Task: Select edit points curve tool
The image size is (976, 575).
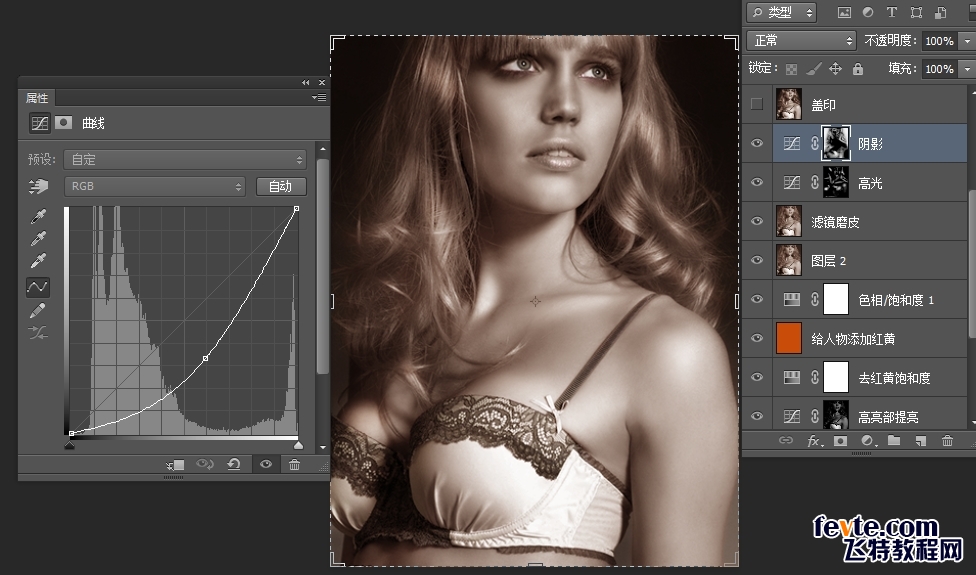Action: point(38,287)
